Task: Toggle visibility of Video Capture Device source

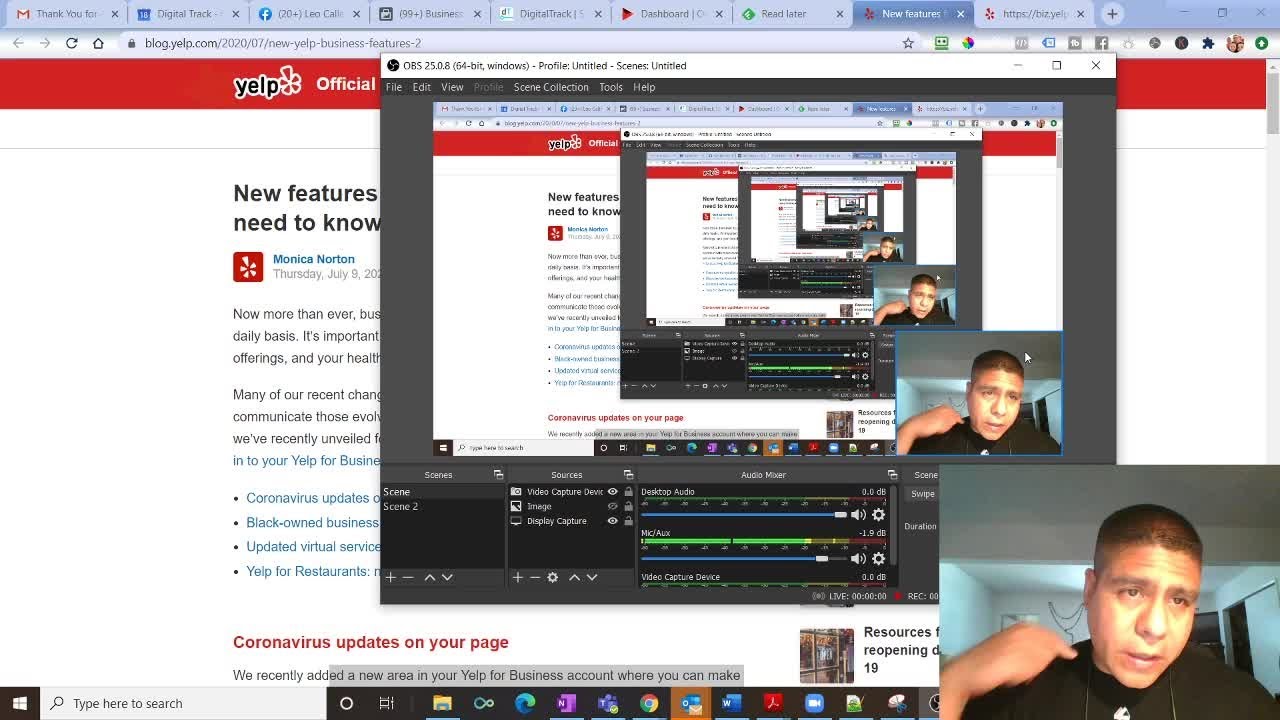Action: (x=612, y=491)
